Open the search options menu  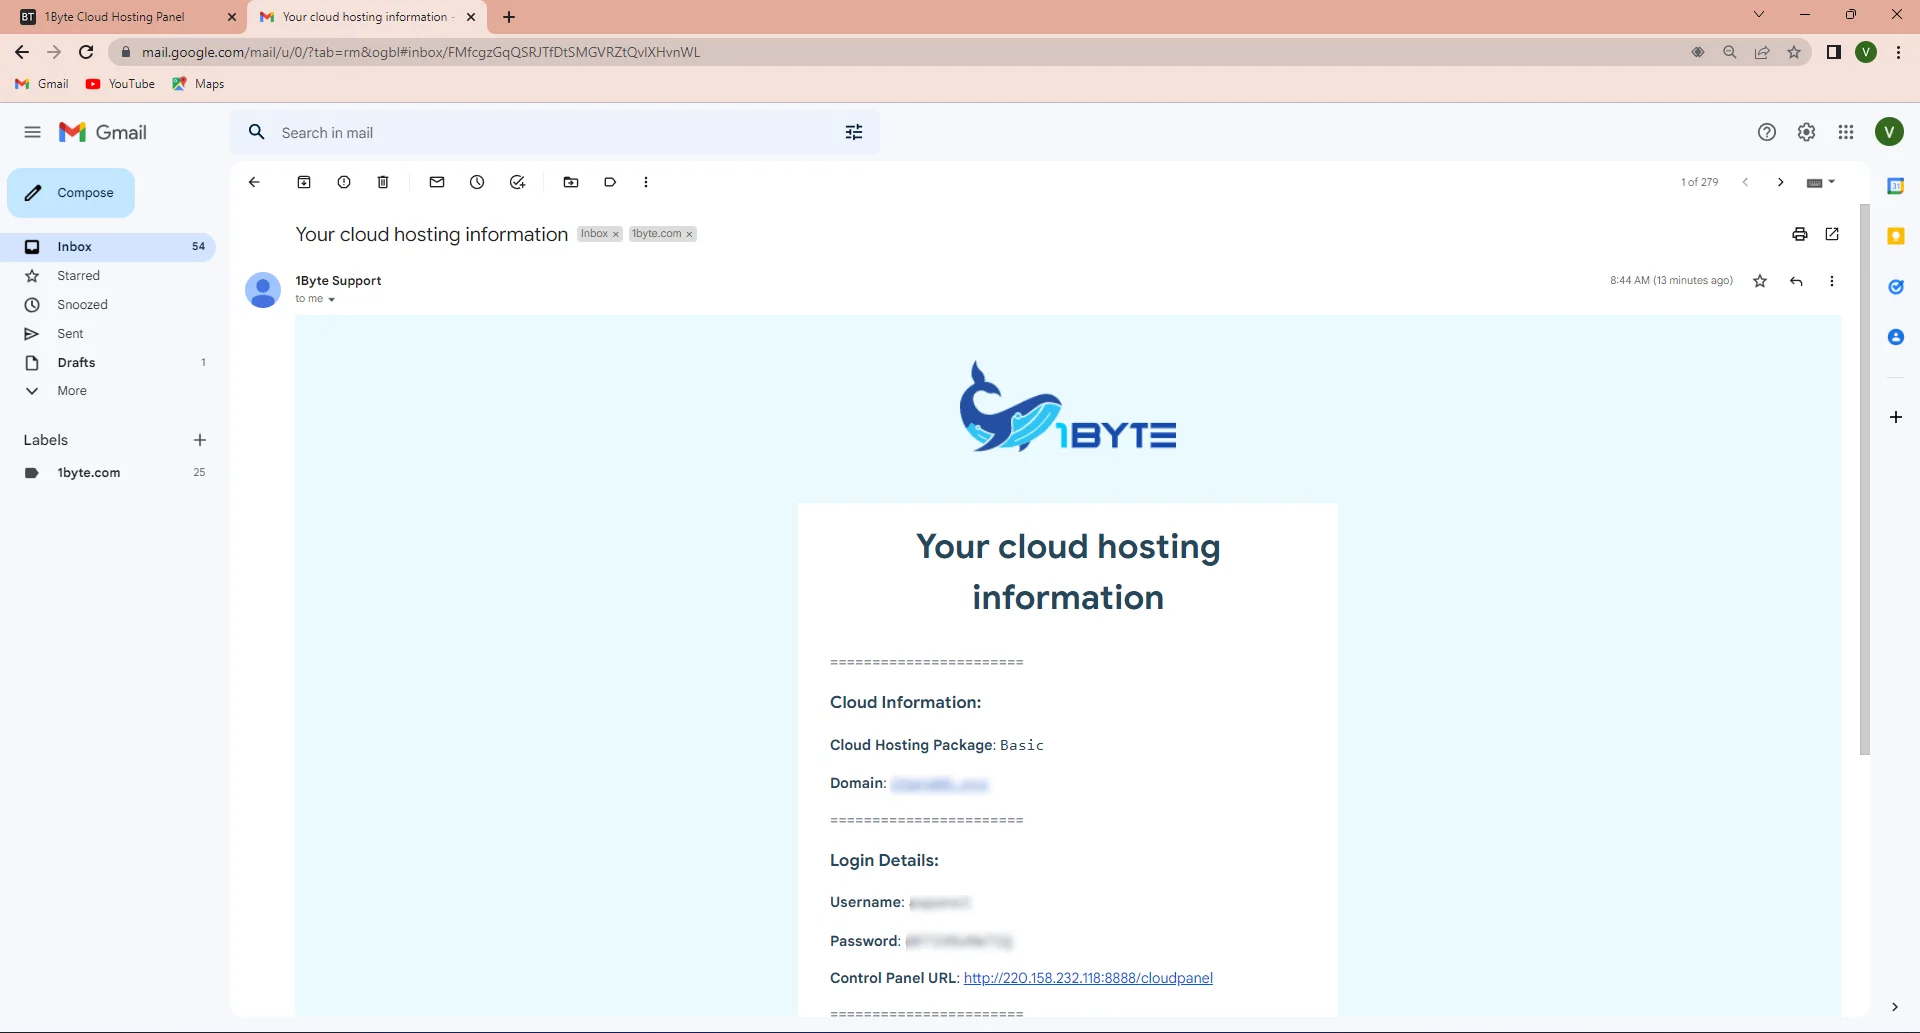click(853, 131)
